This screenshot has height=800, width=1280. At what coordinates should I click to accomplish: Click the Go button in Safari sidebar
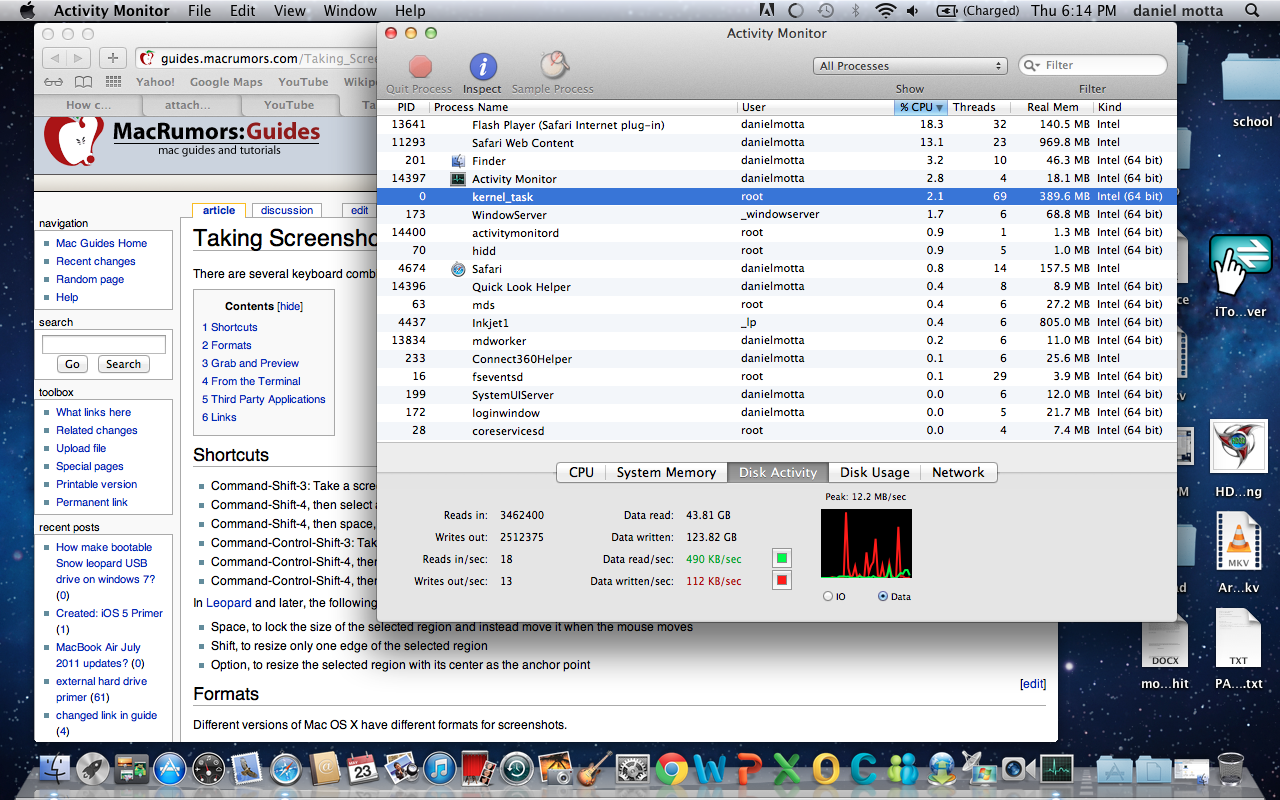pos(72,364)
